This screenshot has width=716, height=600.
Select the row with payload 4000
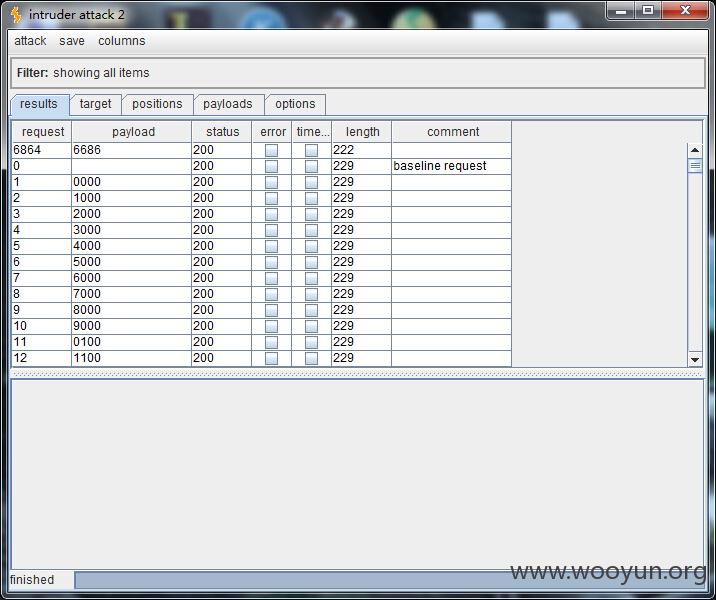click(261, 246)
